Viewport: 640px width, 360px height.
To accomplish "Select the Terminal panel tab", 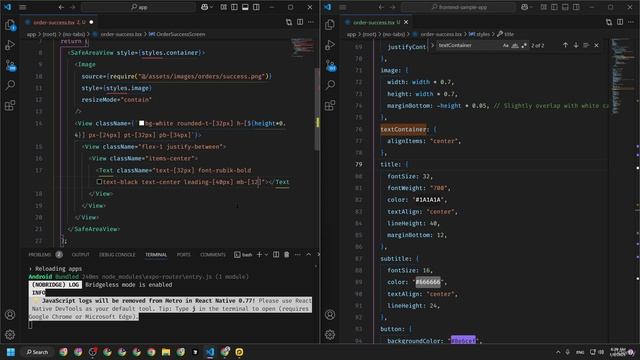I will [156, 254].
